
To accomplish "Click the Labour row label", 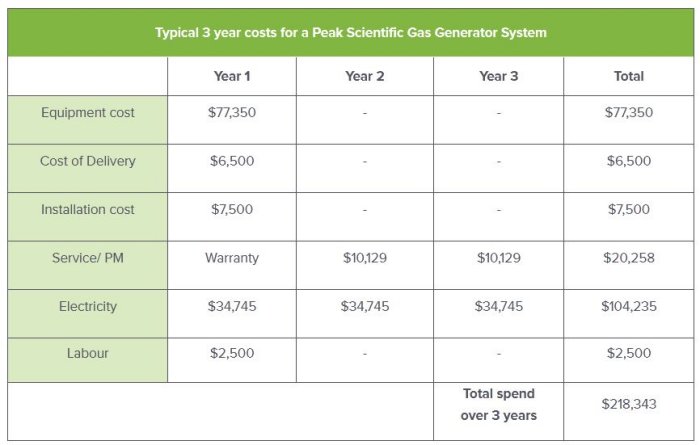I will coord(88,354).
